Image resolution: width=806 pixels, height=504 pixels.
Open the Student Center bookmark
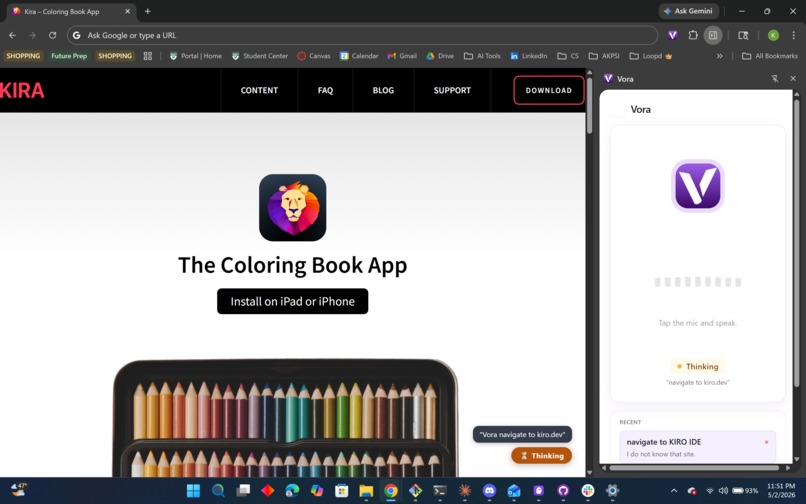[x=260, y=56]
